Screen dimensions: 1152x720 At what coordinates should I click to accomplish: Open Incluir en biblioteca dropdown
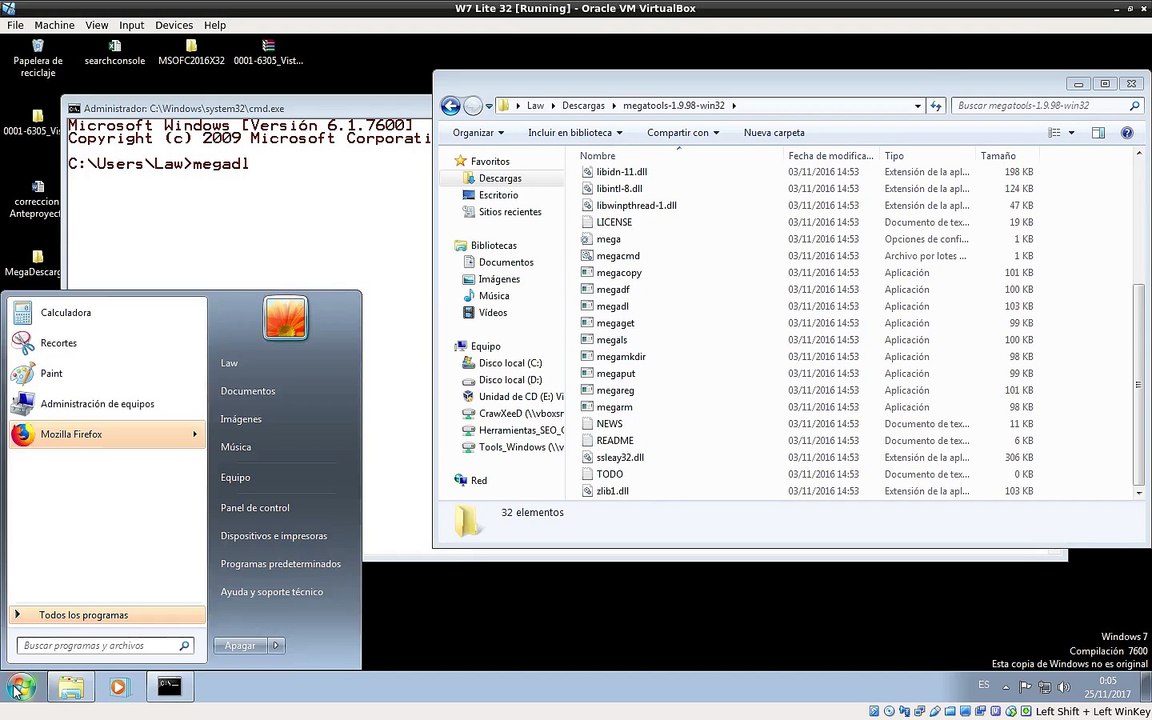(x=575, y=133)
